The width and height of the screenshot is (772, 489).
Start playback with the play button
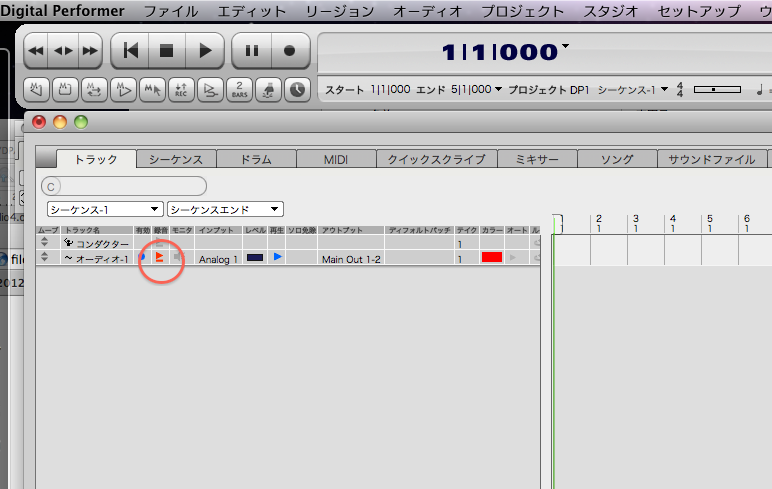[x=204, y=51]
